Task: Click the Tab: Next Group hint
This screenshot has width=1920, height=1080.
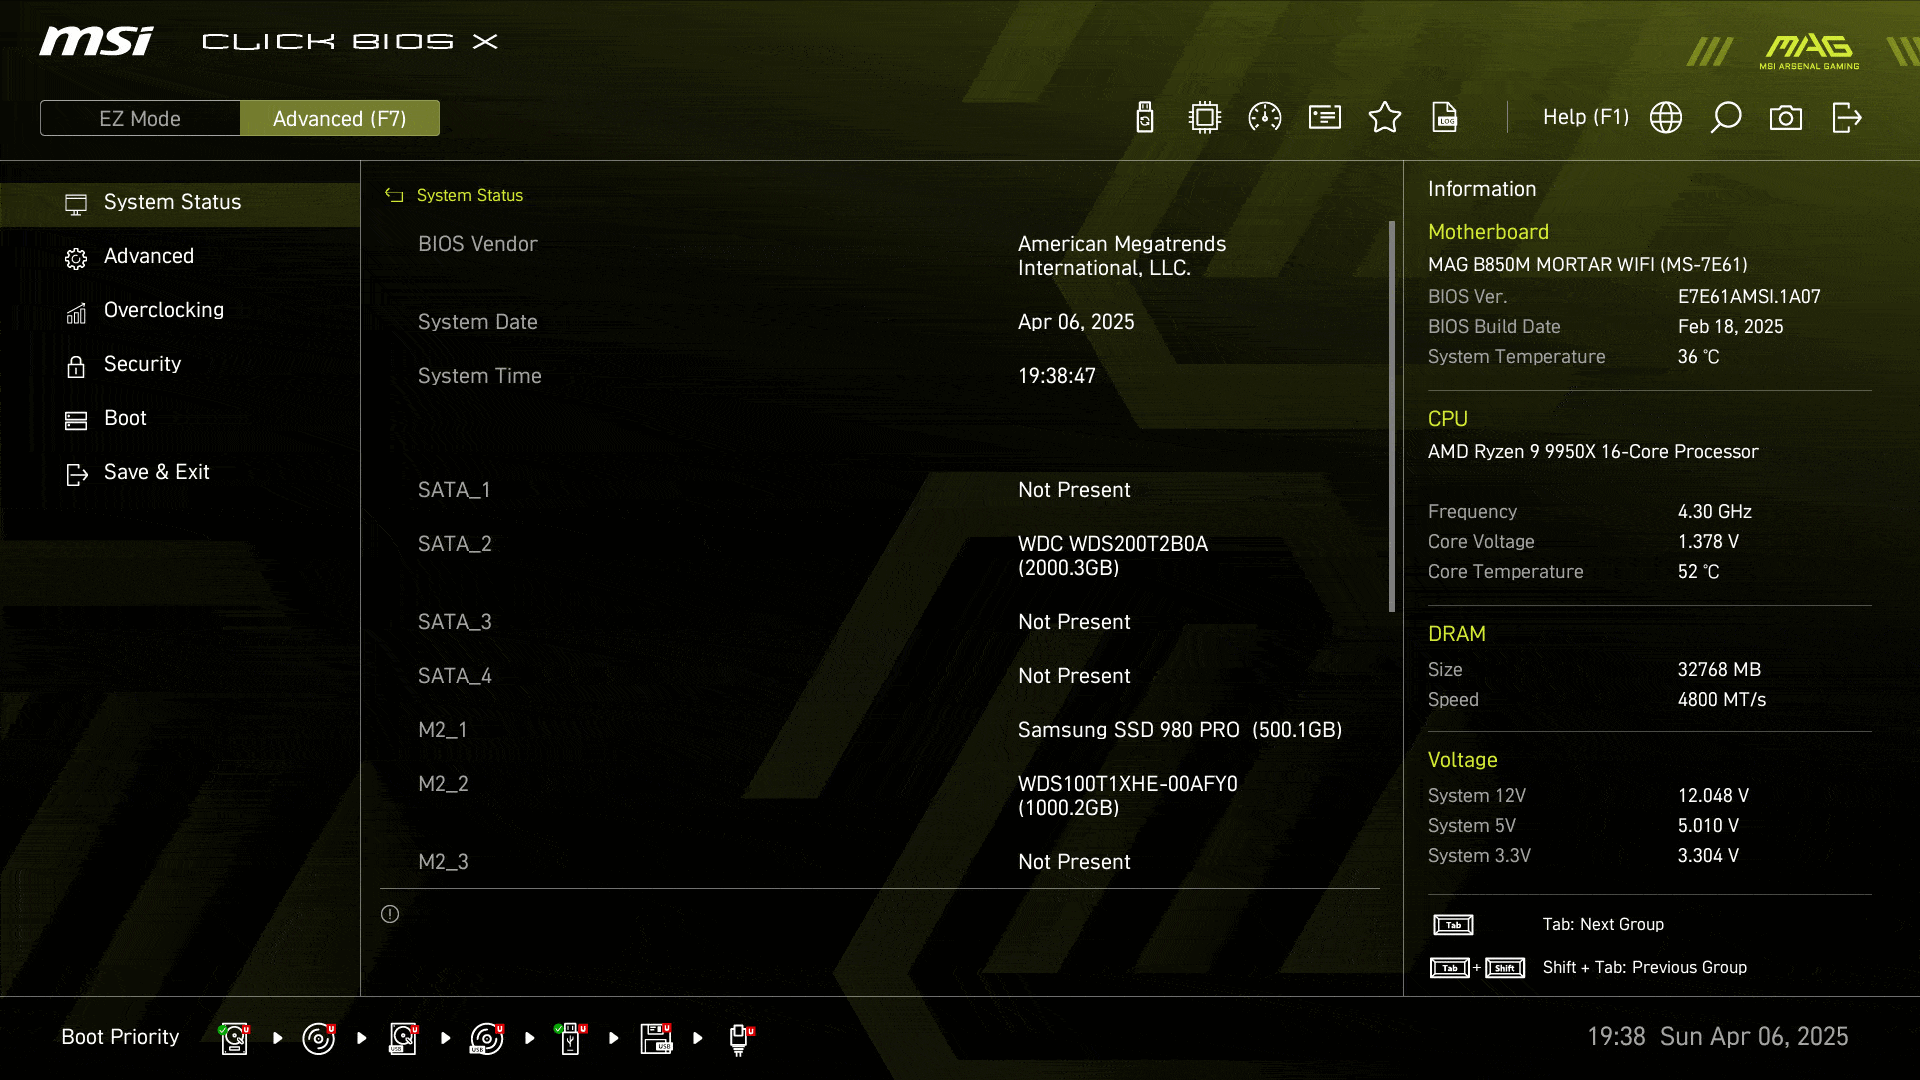Action: pos(1603,925)
